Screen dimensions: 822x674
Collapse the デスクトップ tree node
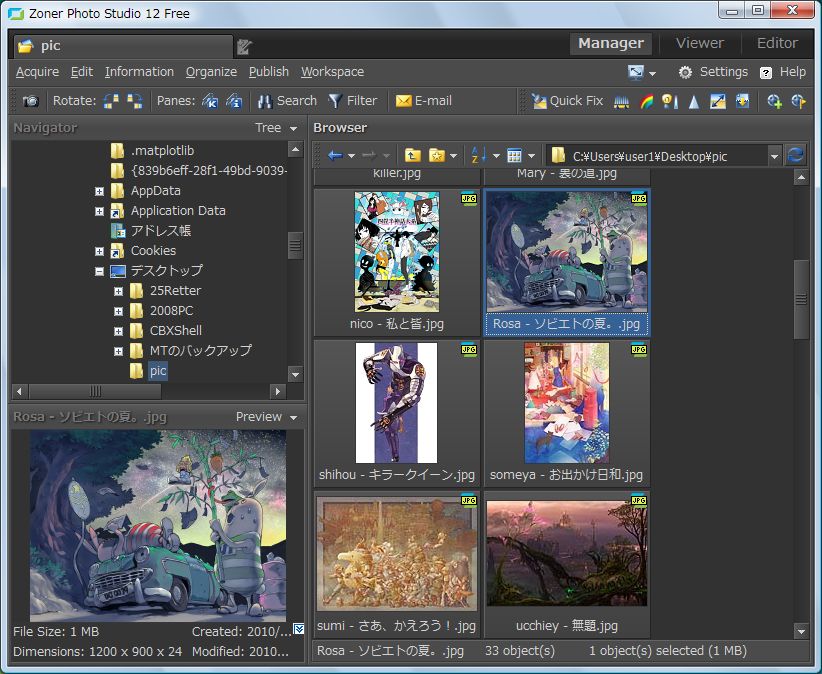coord(100,271)
